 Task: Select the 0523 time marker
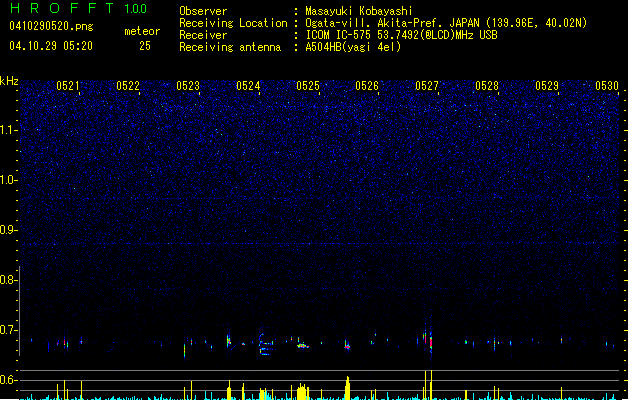[188, 86]
